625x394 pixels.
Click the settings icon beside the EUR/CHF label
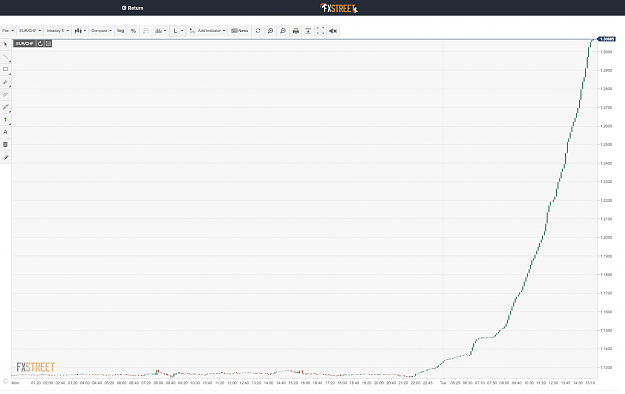[48, 43]
